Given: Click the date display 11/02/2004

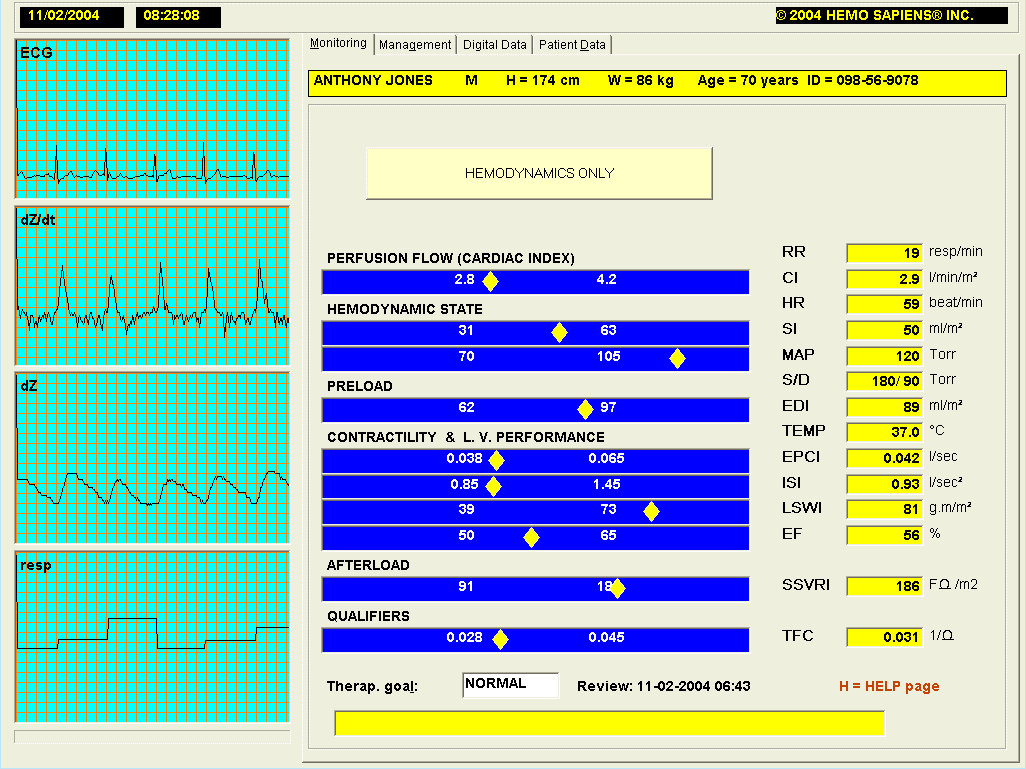Looking at the screenshot, I should (x=71, y=17).
